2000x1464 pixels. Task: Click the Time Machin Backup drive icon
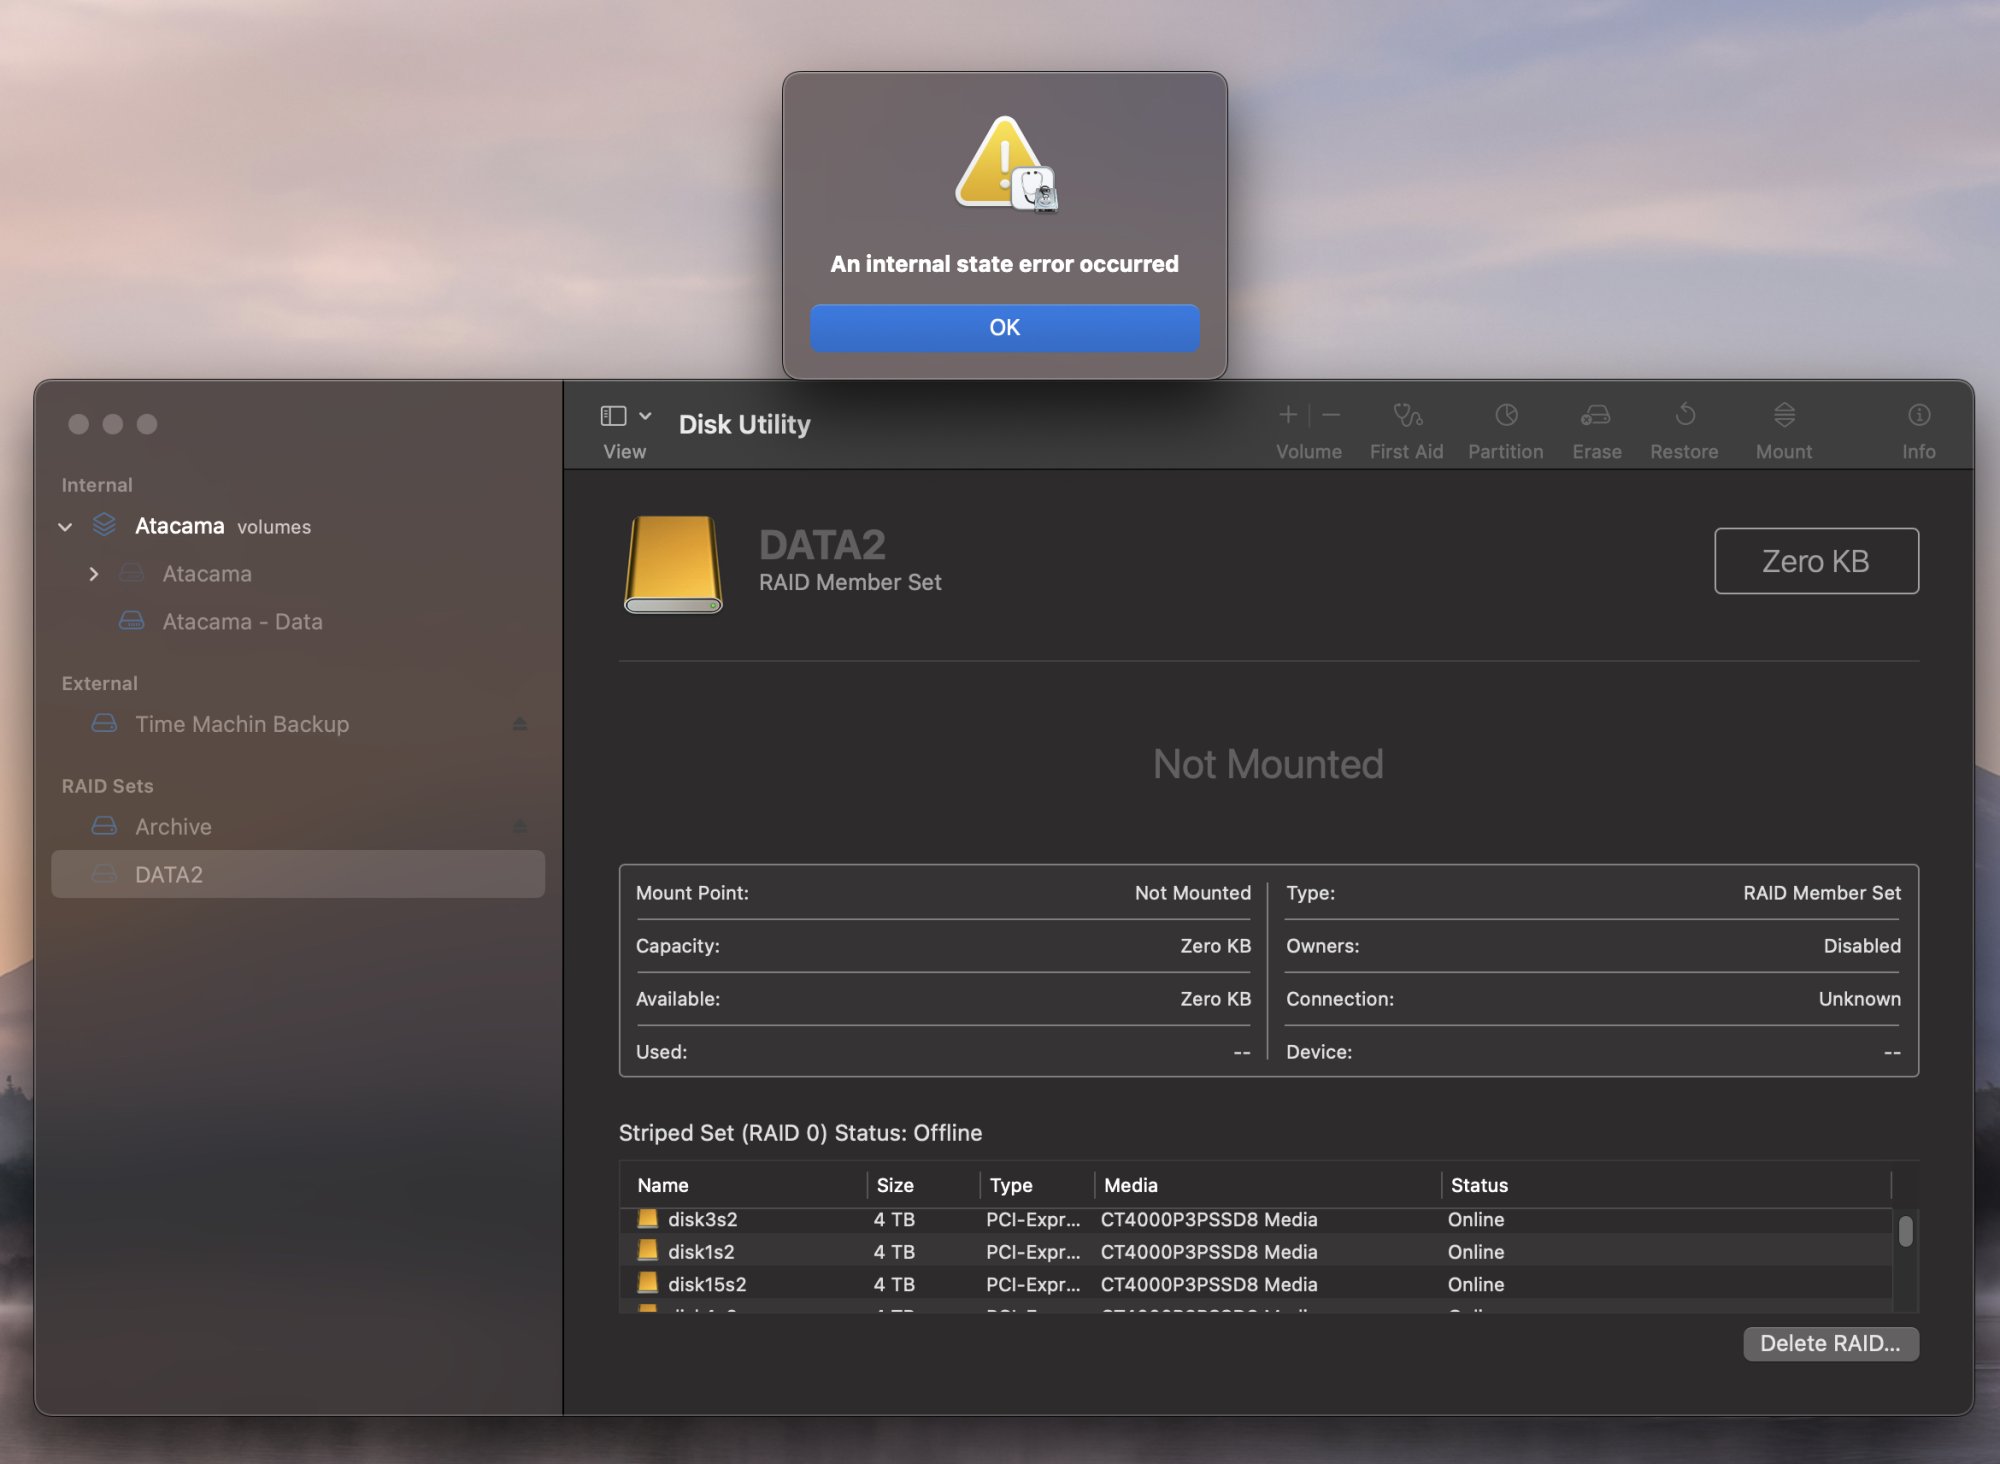(x=104, y=723)
